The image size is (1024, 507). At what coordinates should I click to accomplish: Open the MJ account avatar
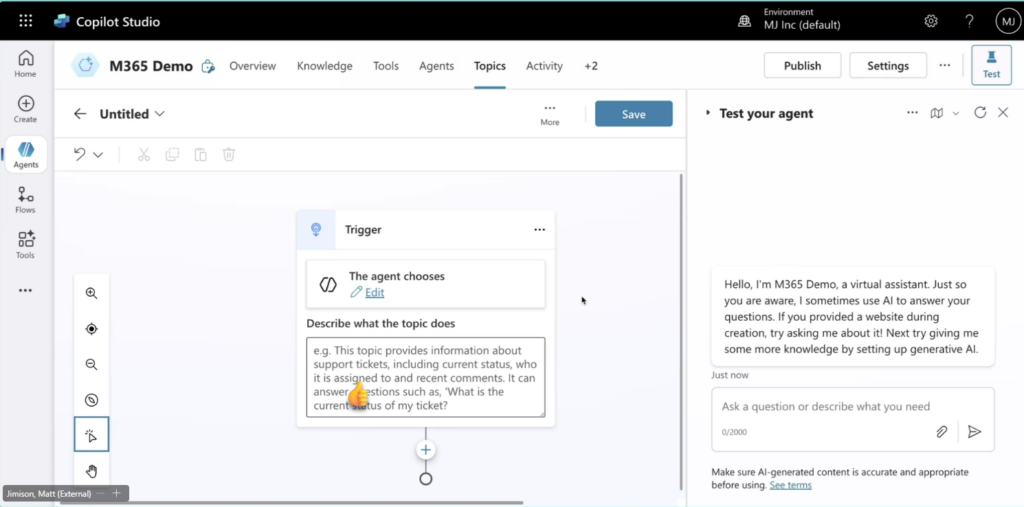tap(1008, 21)
